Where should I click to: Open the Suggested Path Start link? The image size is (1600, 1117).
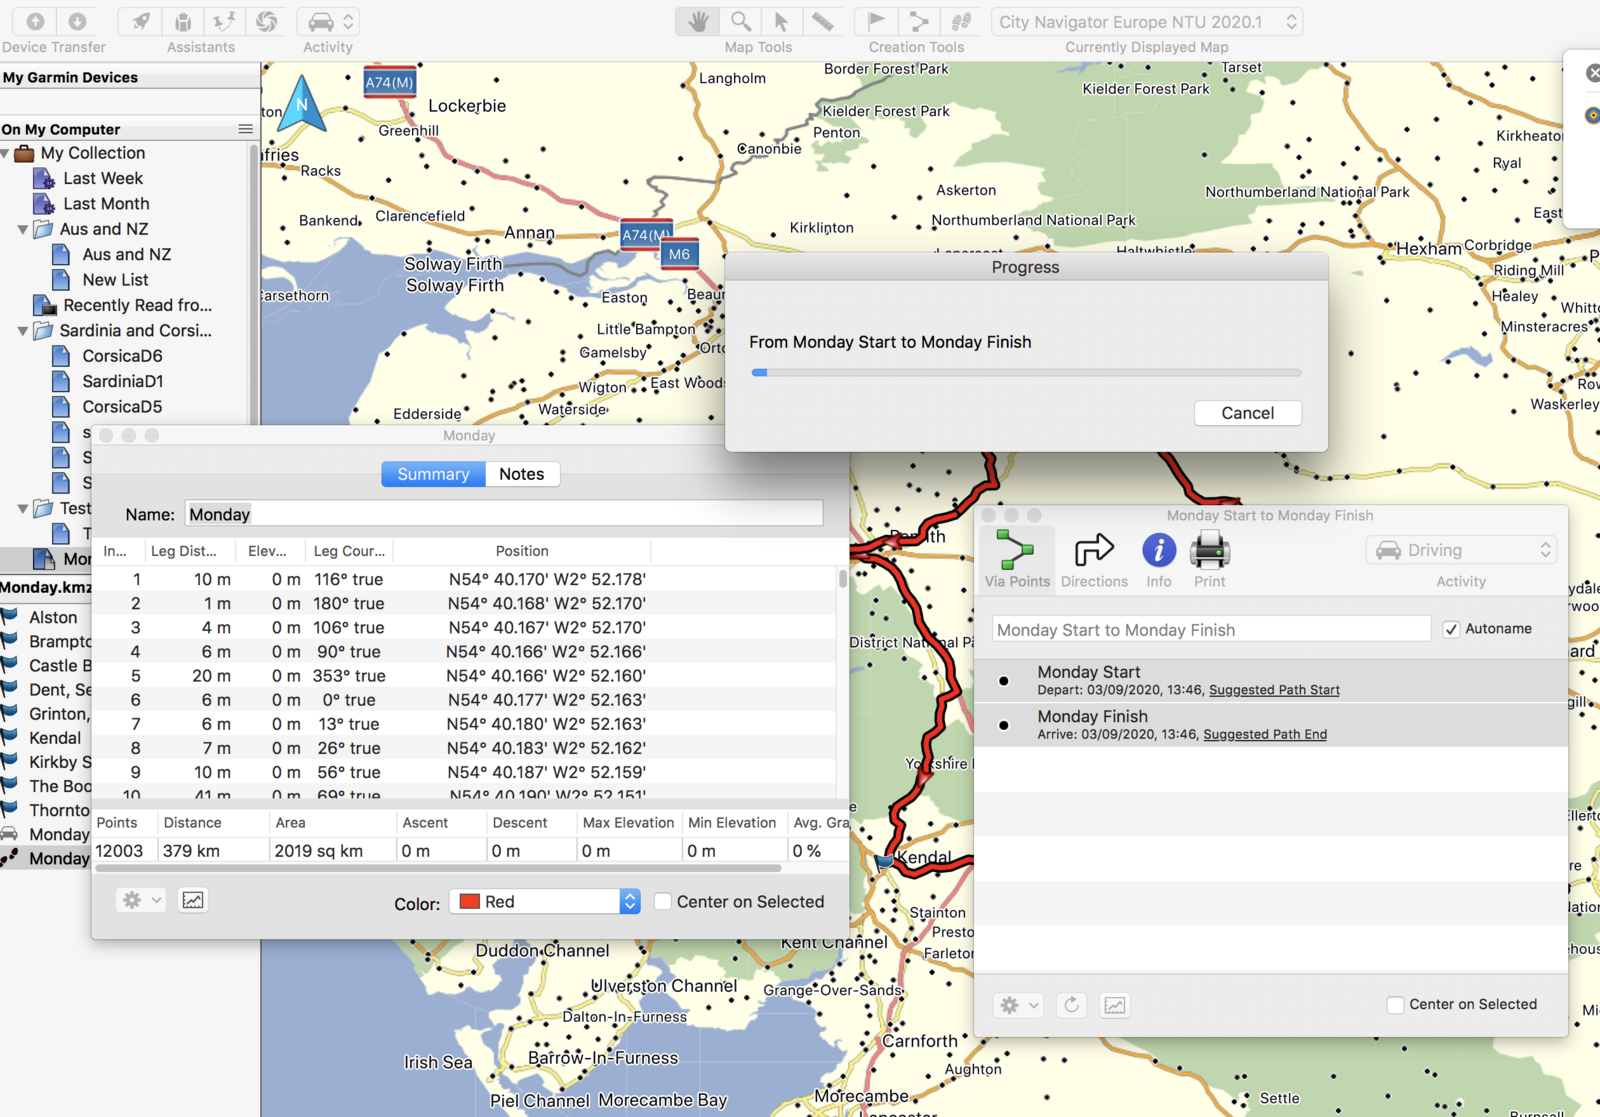coord(1274,690)
